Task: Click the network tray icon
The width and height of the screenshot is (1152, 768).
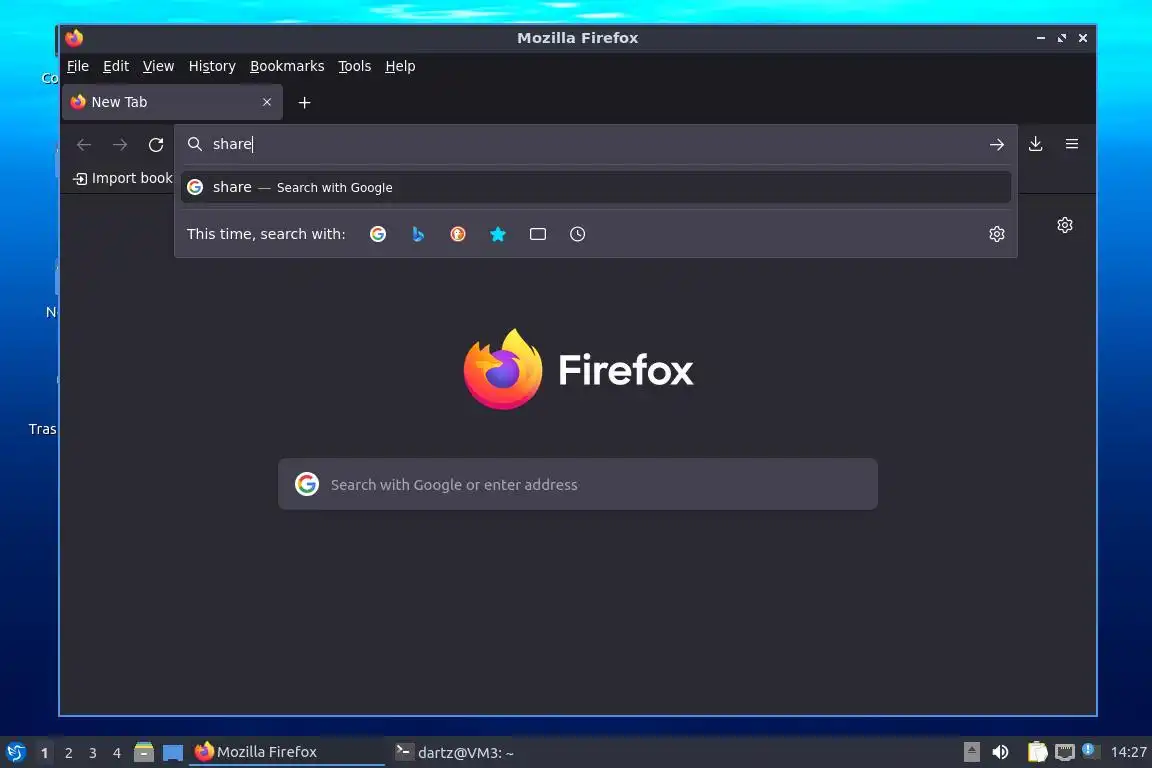Action: pos(1065,752)
